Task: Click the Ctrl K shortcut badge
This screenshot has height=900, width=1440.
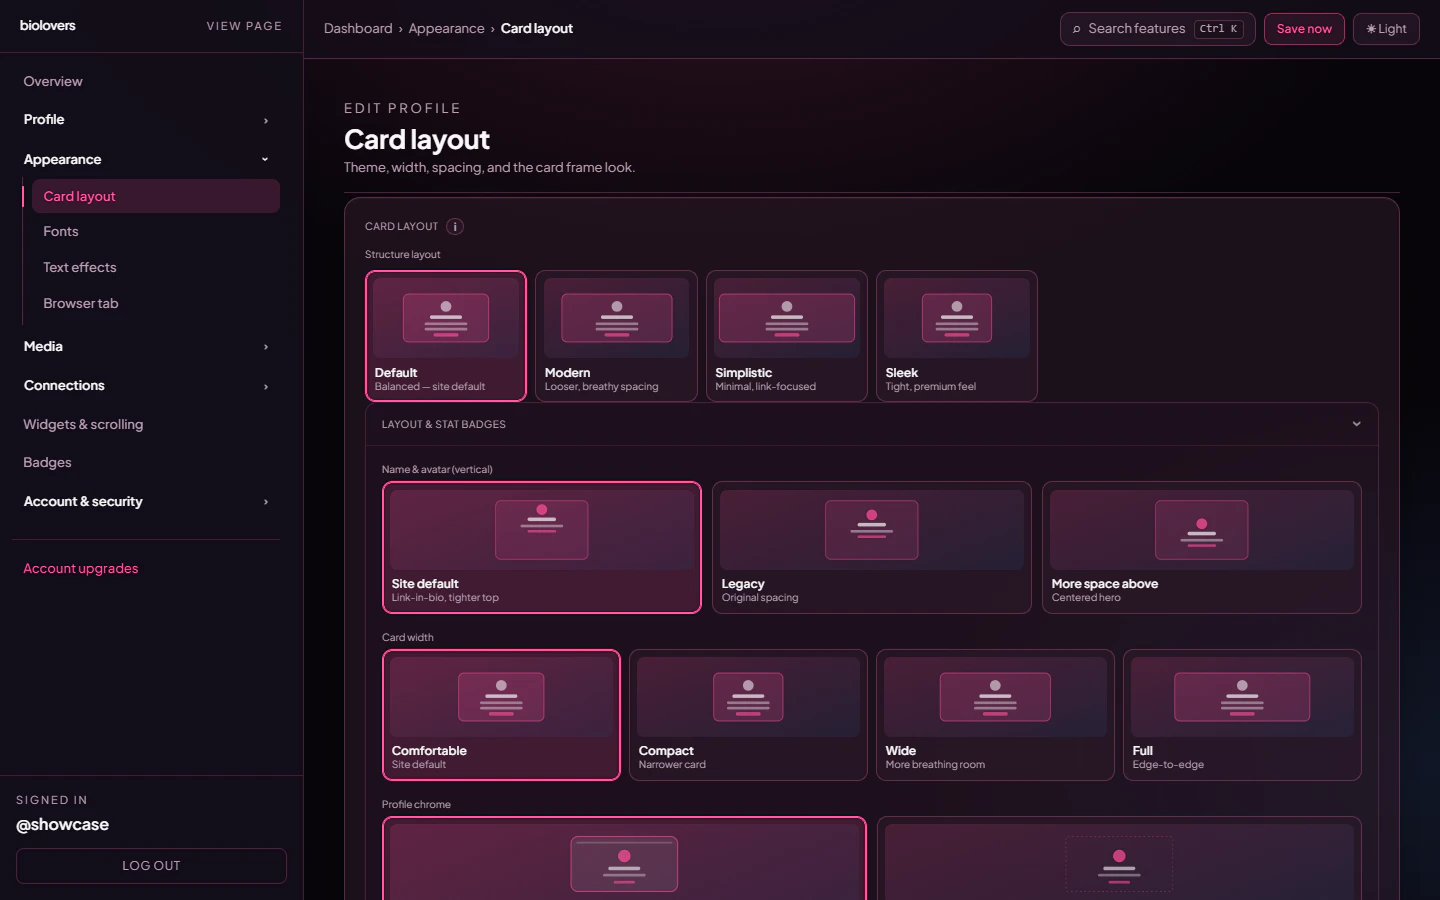Action: click(x=1219, y=29)
